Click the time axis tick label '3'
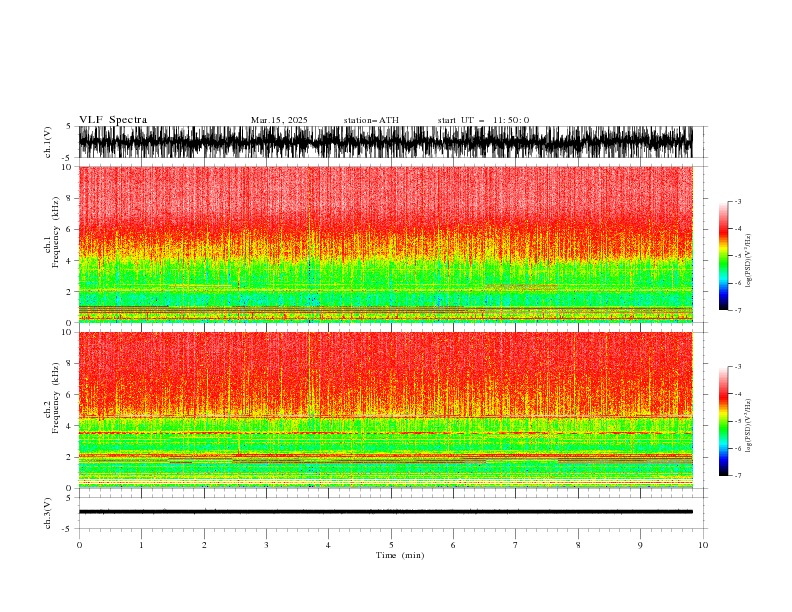 click(x=266, y=545)
